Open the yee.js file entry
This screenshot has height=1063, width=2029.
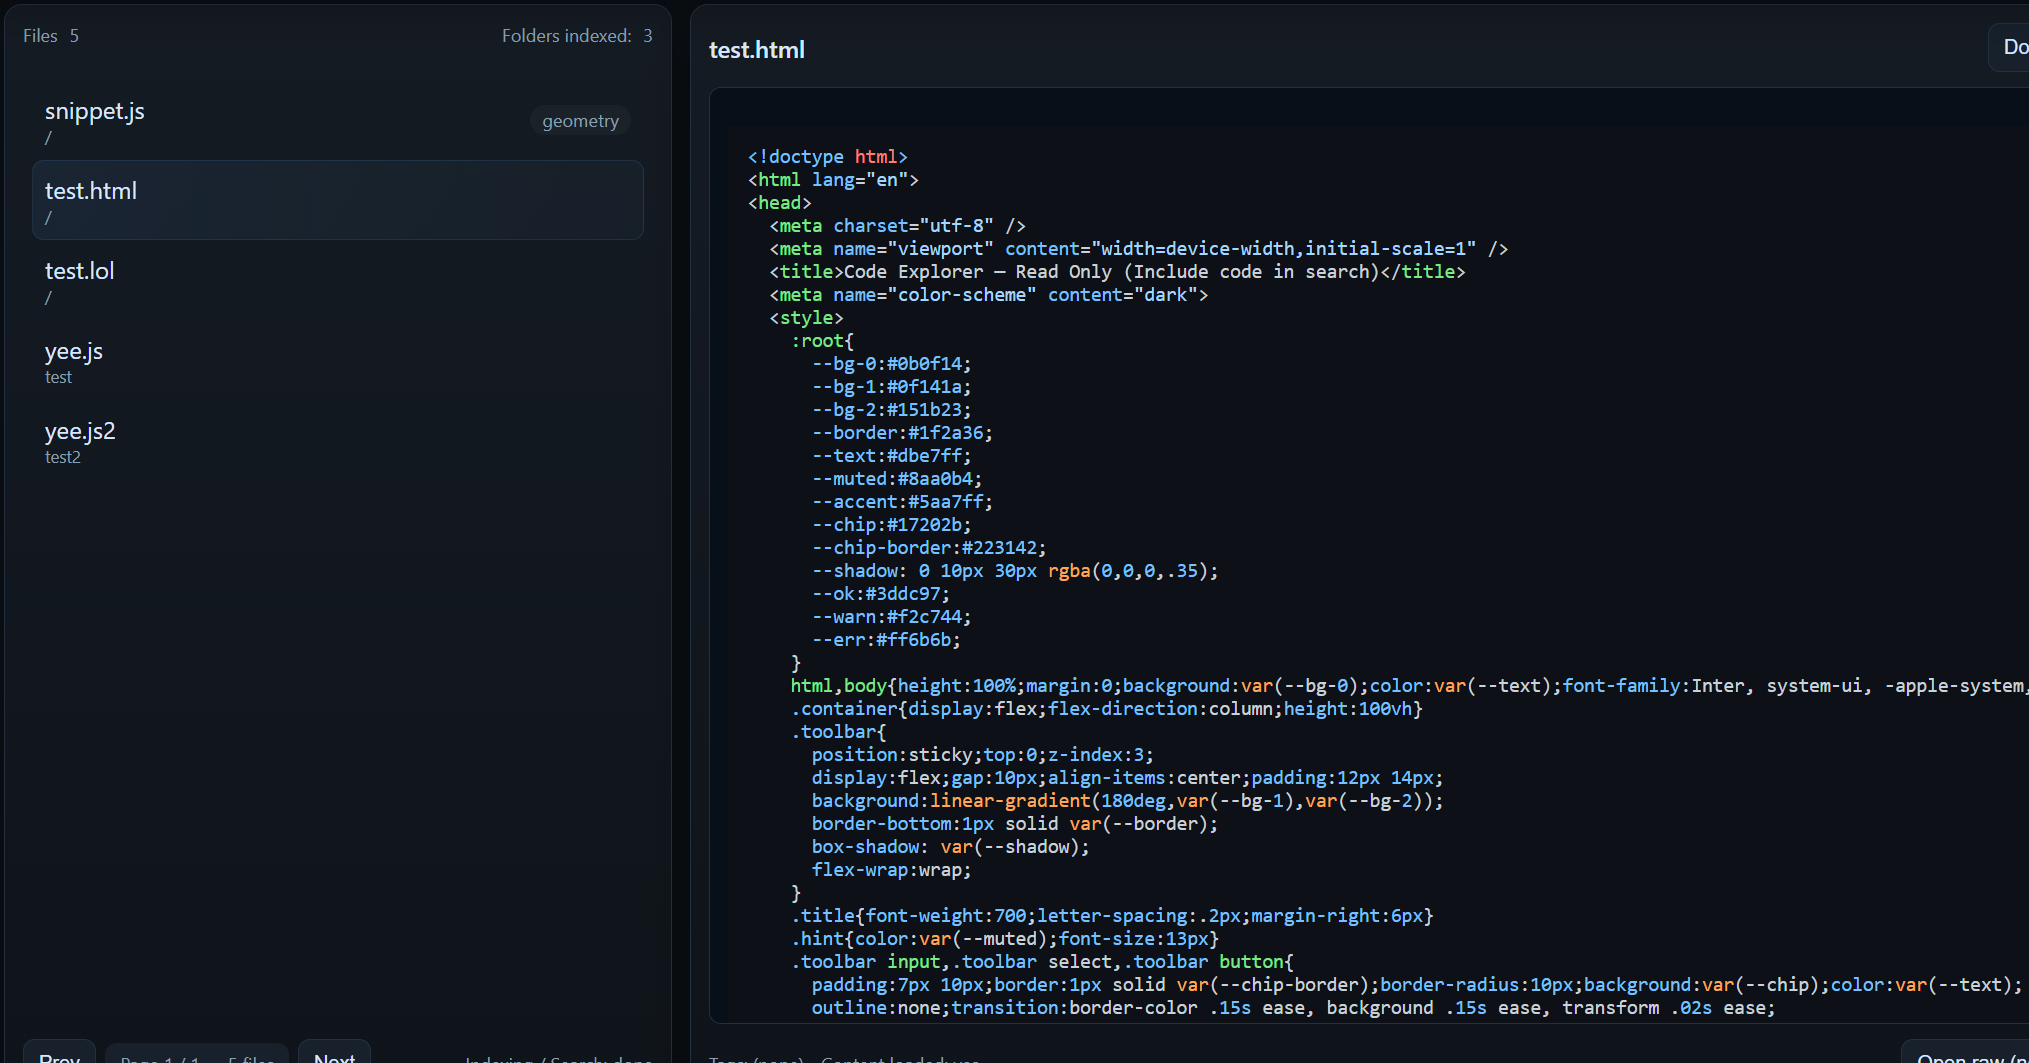click(x=337, y=361)
